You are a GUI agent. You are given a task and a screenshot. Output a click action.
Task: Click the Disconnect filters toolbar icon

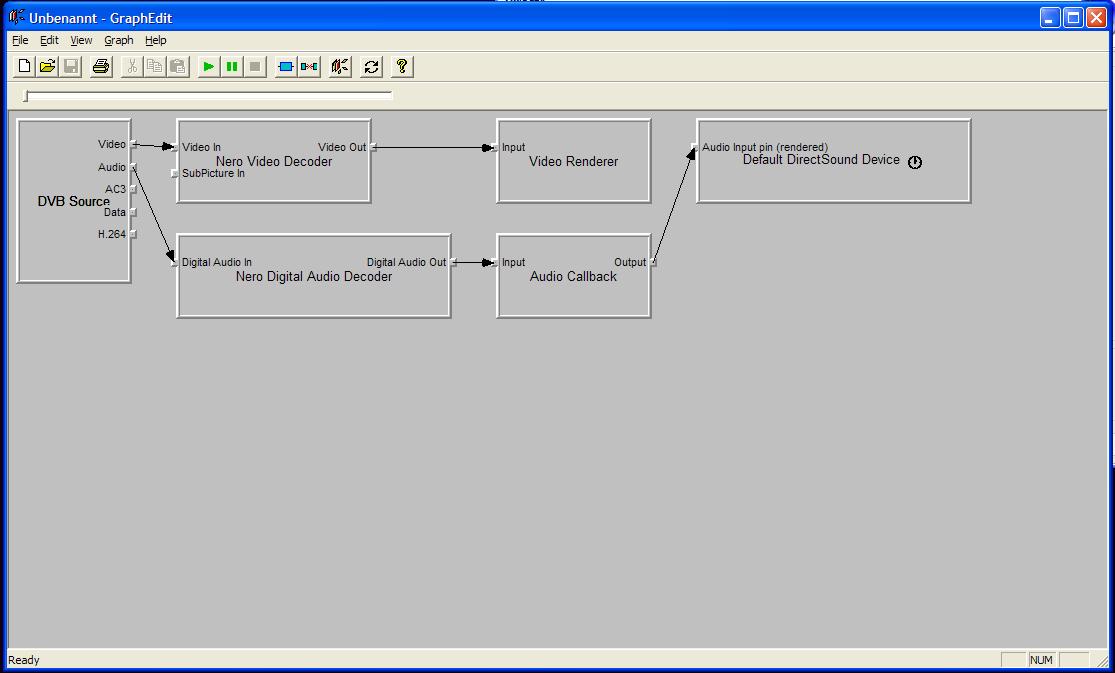point(309,67)
